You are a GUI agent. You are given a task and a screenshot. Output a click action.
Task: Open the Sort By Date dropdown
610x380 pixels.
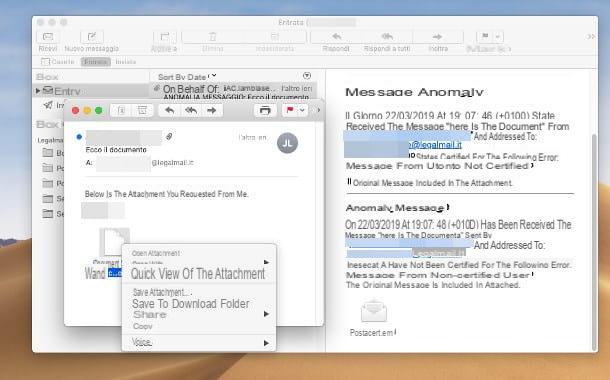tap(187, 77)
